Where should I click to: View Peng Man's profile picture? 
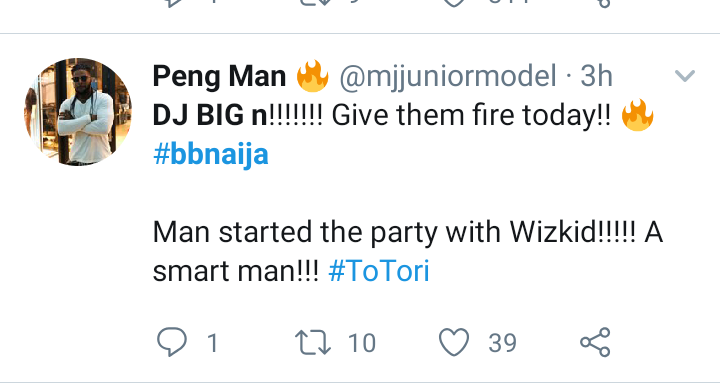(x=78, y=112)
